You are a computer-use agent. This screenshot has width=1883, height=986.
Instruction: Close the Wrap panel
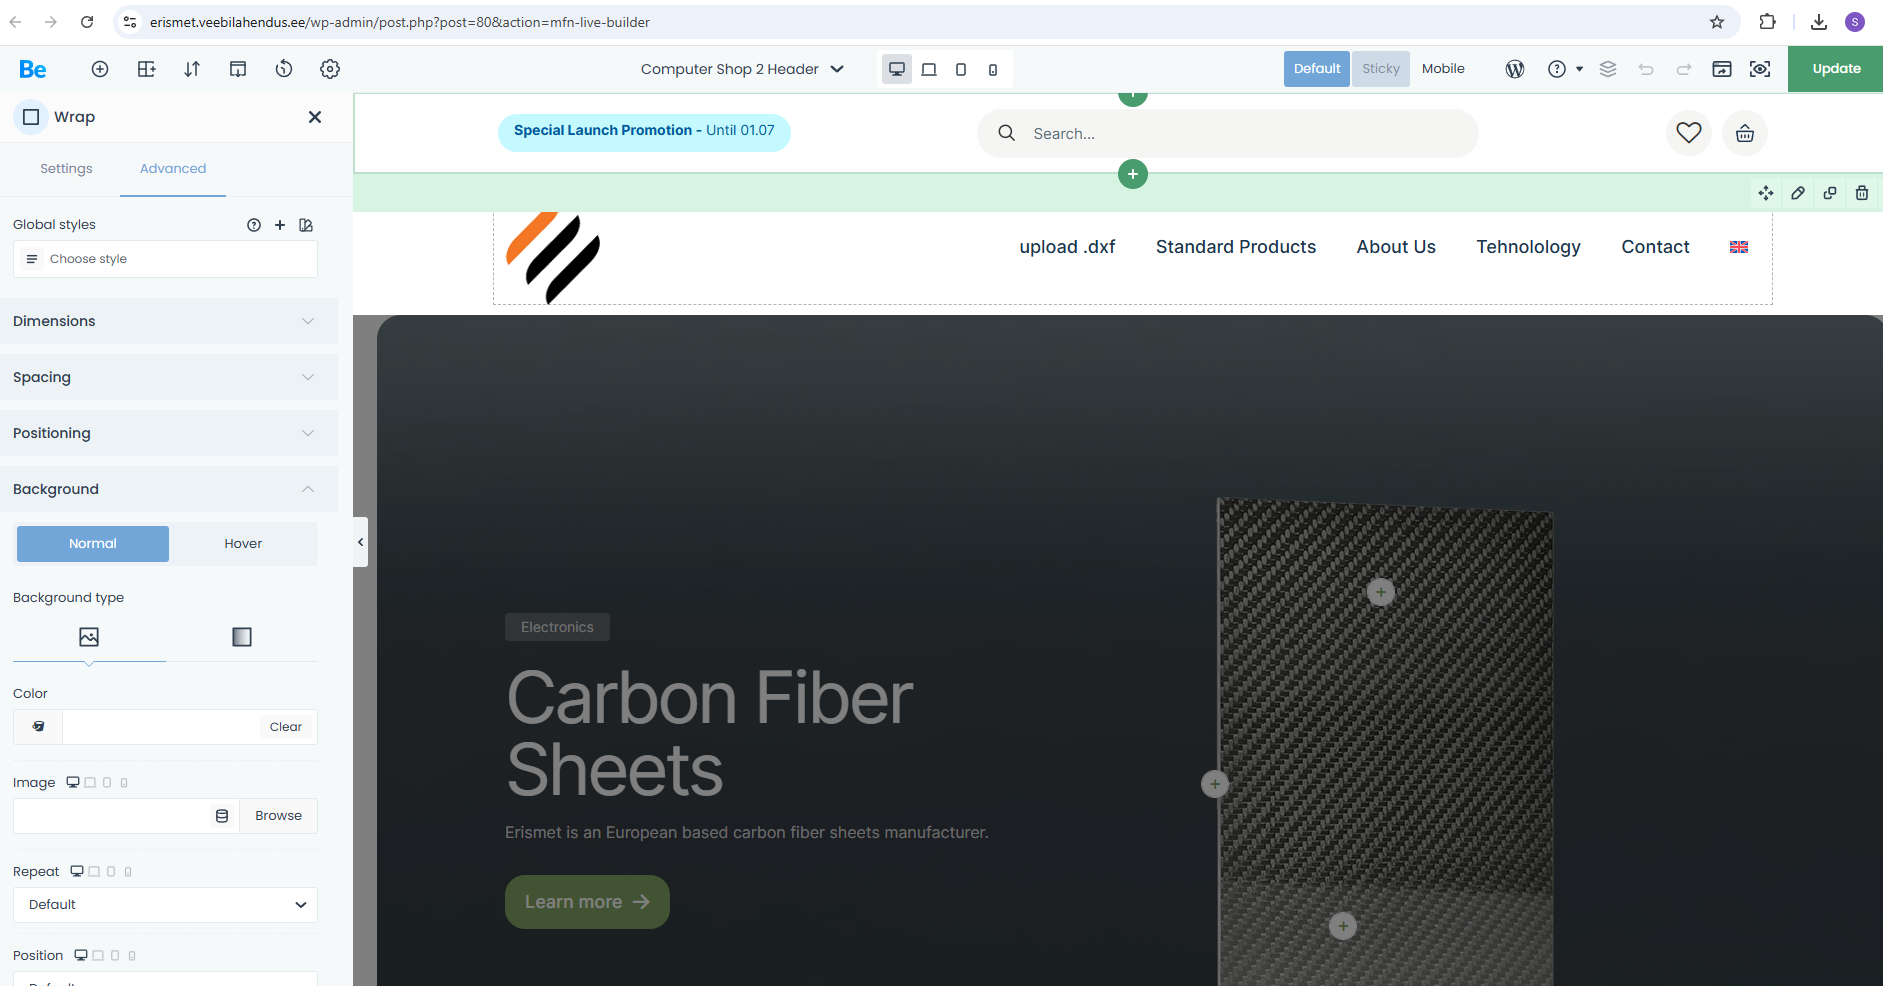[x=315, y=117]
